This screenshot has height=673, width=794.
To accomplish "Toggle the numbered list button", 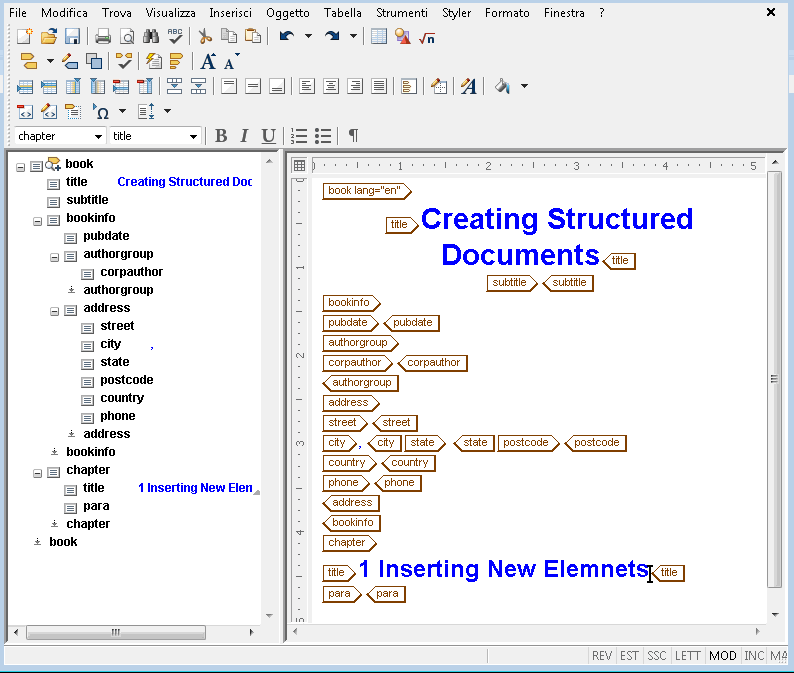I will click(299, 136).
